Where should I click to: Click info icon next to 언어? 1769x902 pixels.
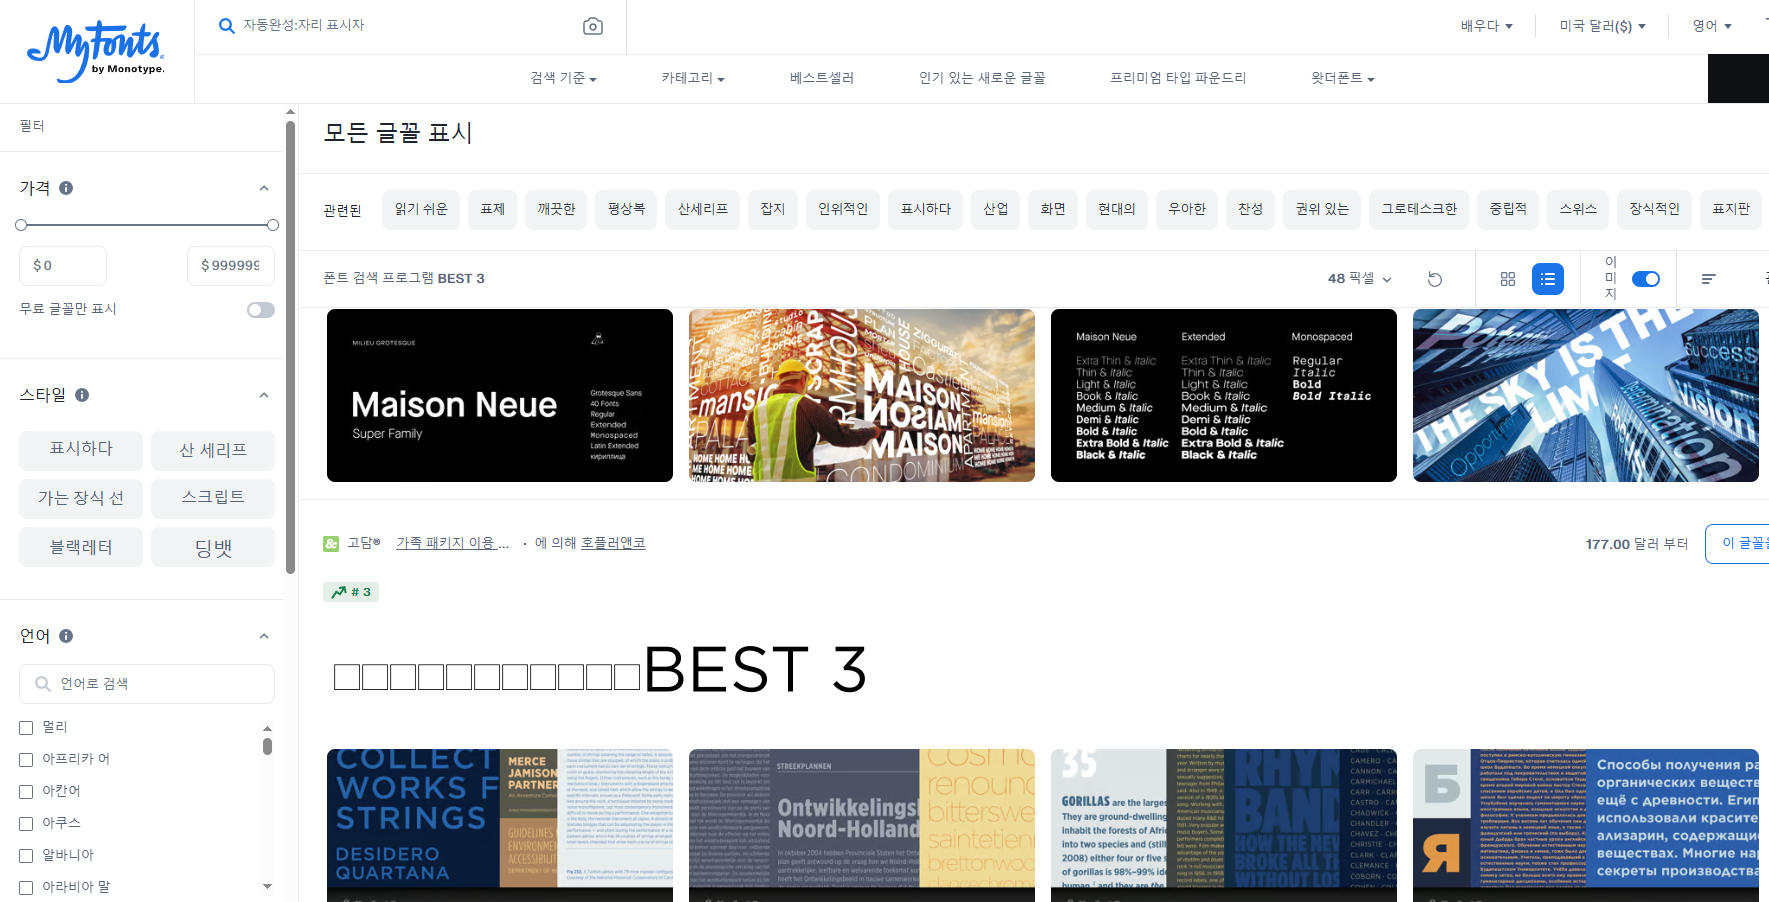pyautogui.click(x=66, y=636)
